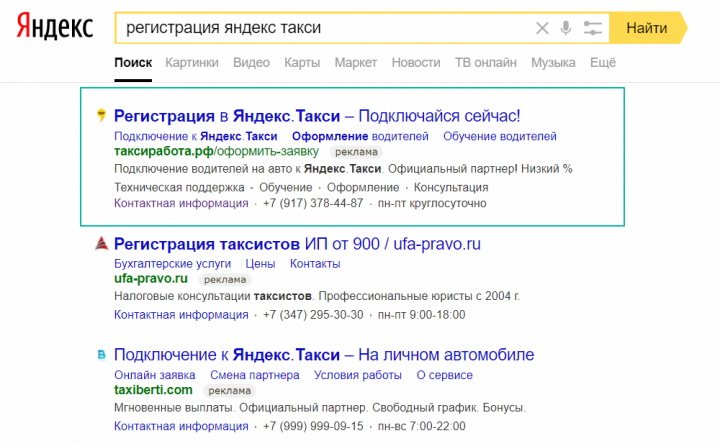Click 'Подключение к Яндекс.Такси' sitelink
Screen dimensions: 720x446
[196, 136]
